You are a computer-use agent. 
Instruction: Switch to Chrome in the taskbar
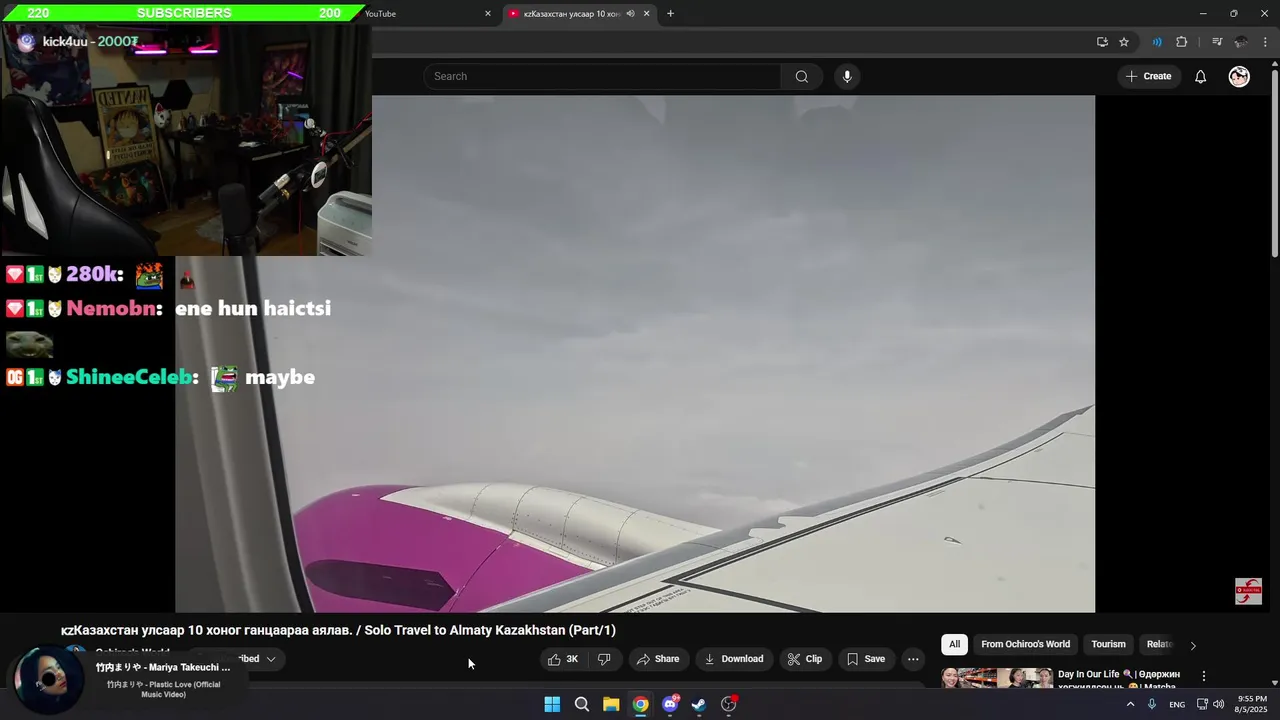coord(640,704)
